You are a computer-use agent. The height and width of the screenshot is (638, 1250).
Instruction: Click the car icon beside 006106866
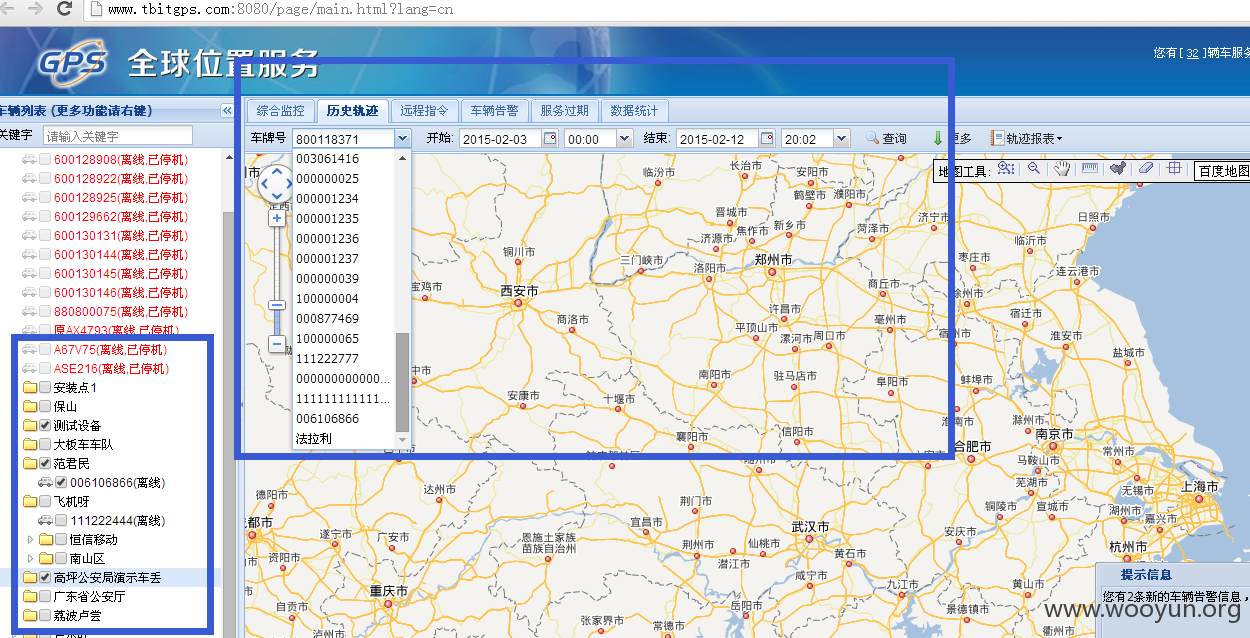[x=45, y=482]
